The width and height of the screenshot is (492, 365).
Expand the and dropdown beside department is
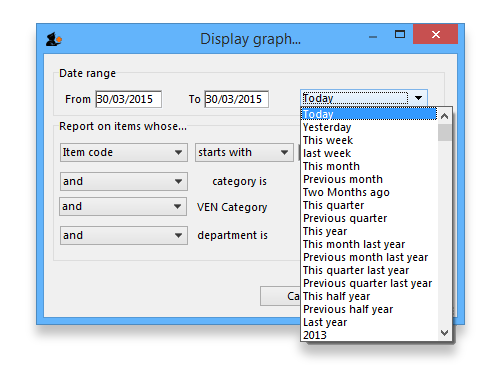click(x=124, y=235)
